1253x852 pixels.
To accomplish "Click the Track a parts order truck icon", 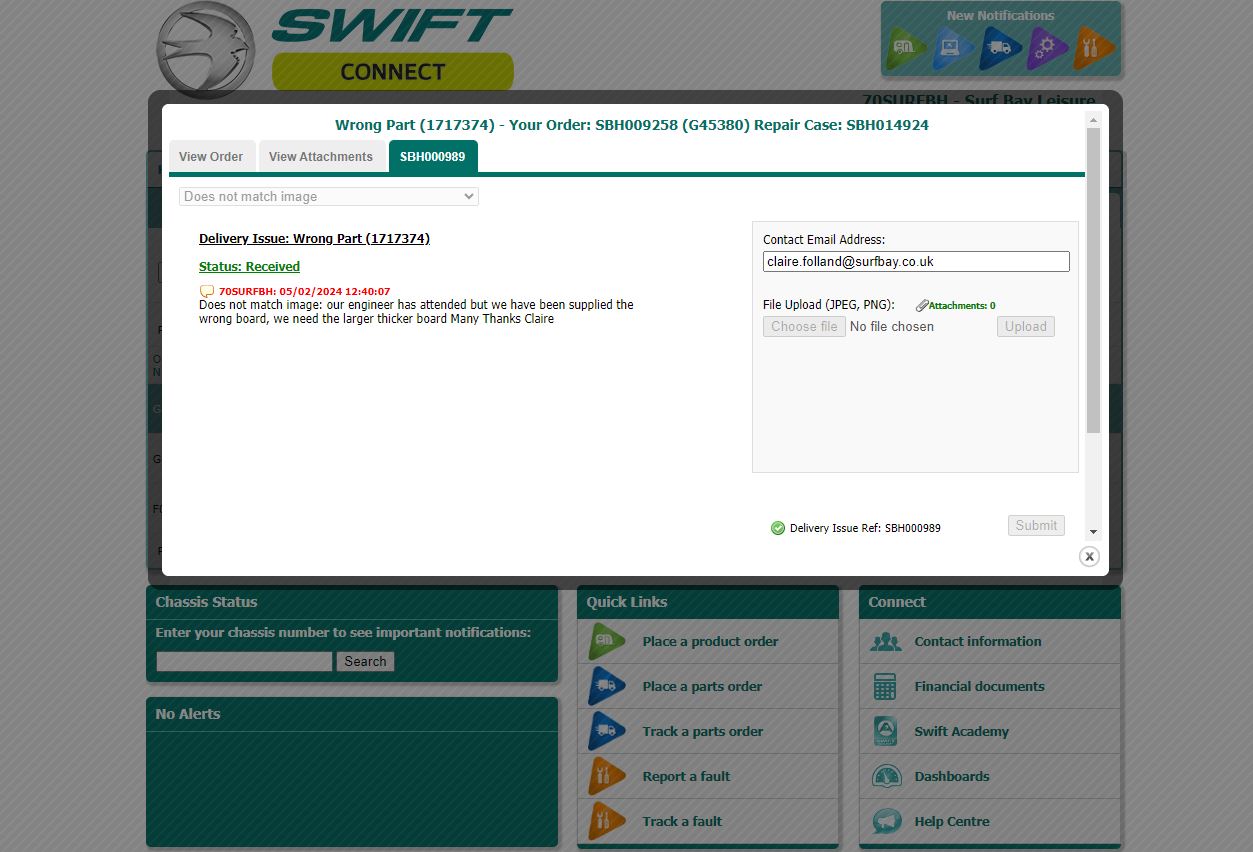I will 606,732.
